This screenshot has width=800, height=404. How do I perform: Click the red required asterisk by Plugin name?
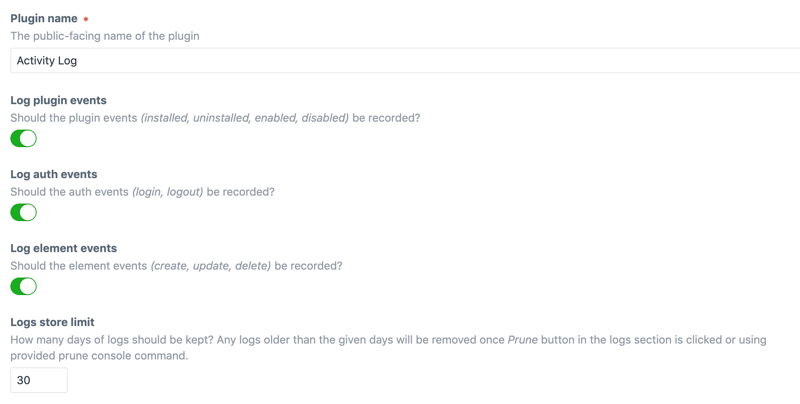(x=86, y=19)
